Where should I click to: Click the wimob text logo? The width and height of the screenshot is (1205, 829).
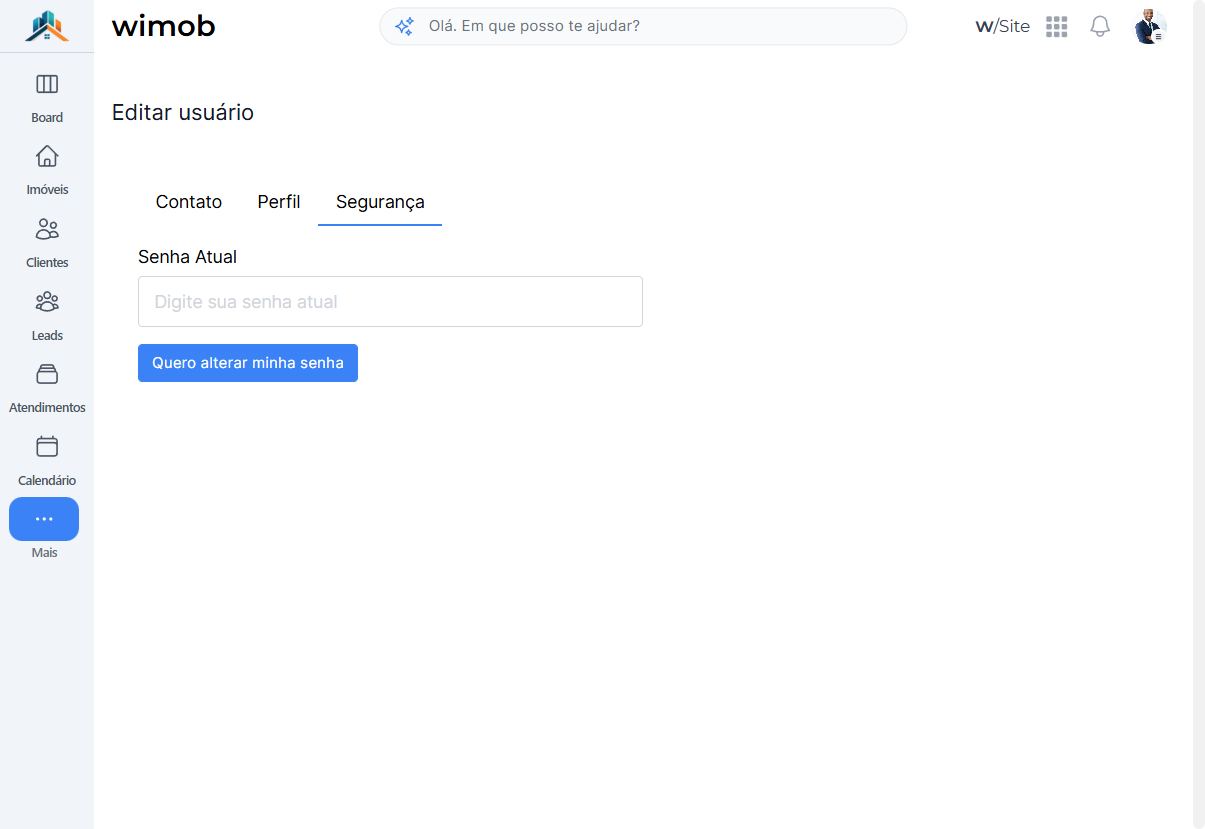(163, 26)
